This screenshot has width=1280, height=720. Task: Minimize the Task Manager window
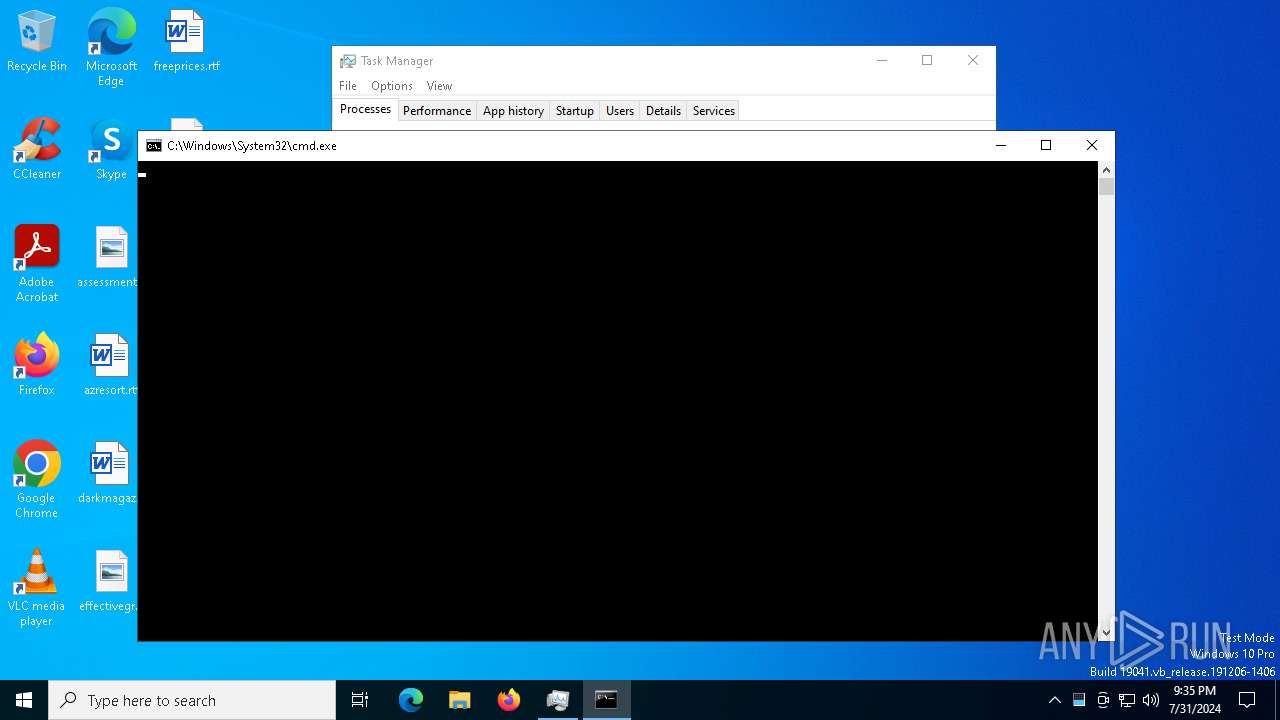pos(882,61)
